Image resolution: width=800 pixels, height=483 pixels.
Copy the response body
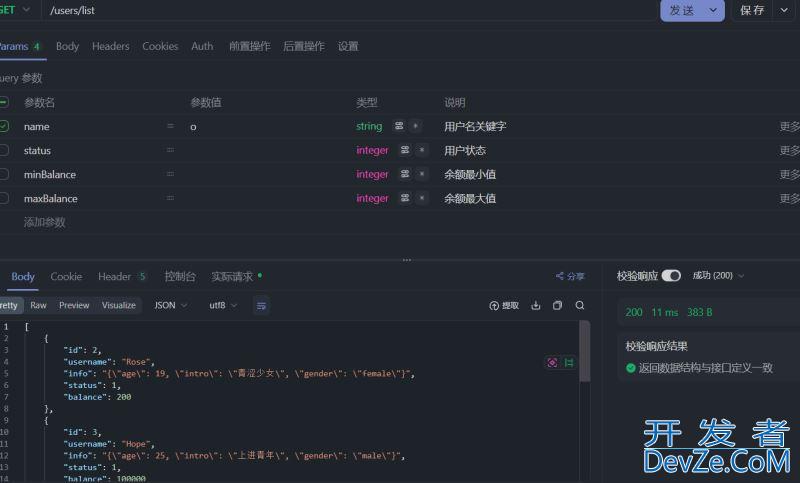pyautogui.click(x=558, y=306)
